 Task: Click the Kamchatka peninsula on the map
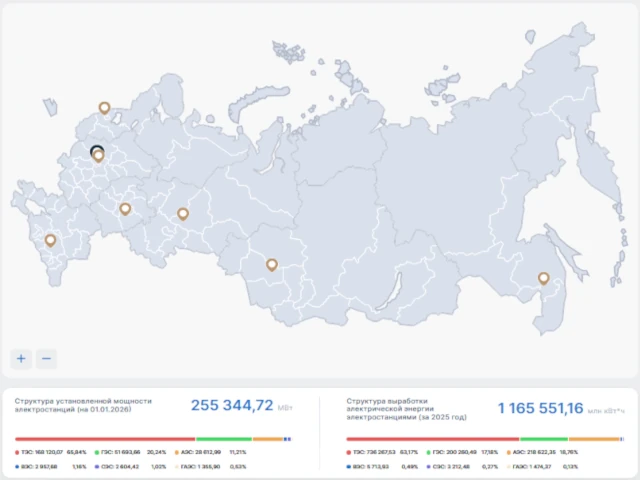click(596, 163)
